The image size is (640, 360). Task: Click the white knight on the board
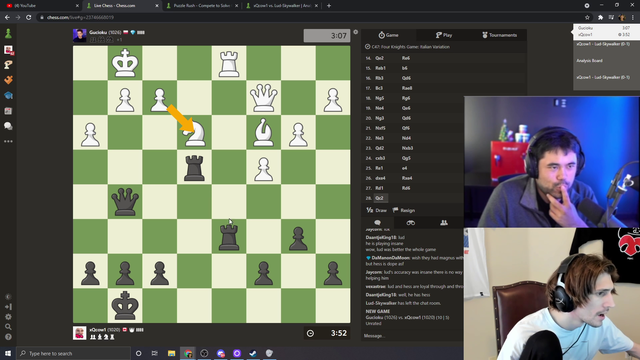194,132
